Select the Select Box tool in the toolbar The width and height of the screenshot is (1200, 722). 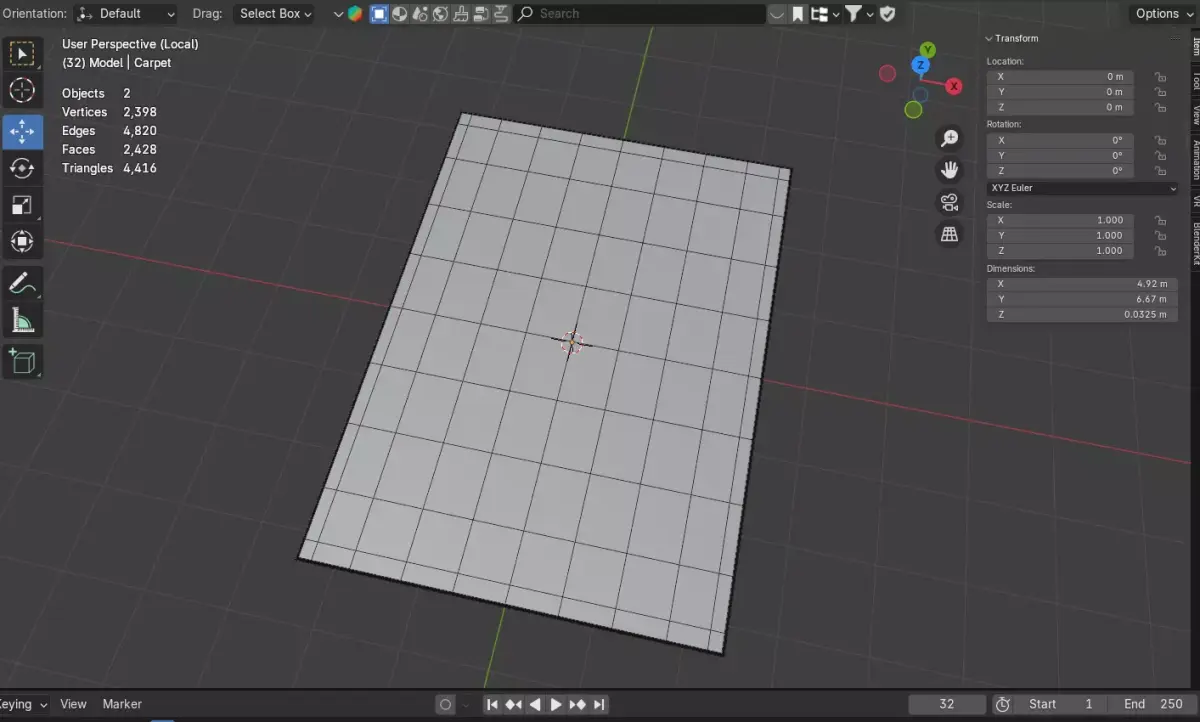click(22, 54)
